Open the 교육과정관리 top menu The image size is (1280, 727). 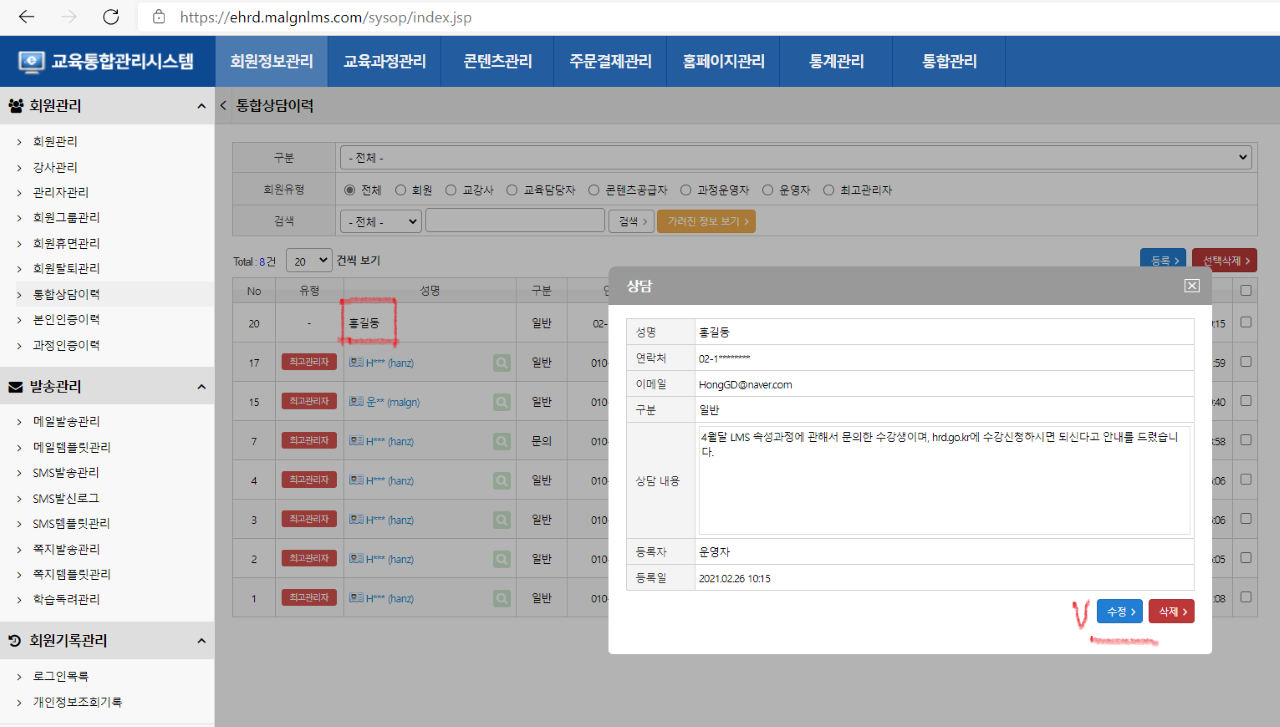pyautogui.click(x=384, y=62)
